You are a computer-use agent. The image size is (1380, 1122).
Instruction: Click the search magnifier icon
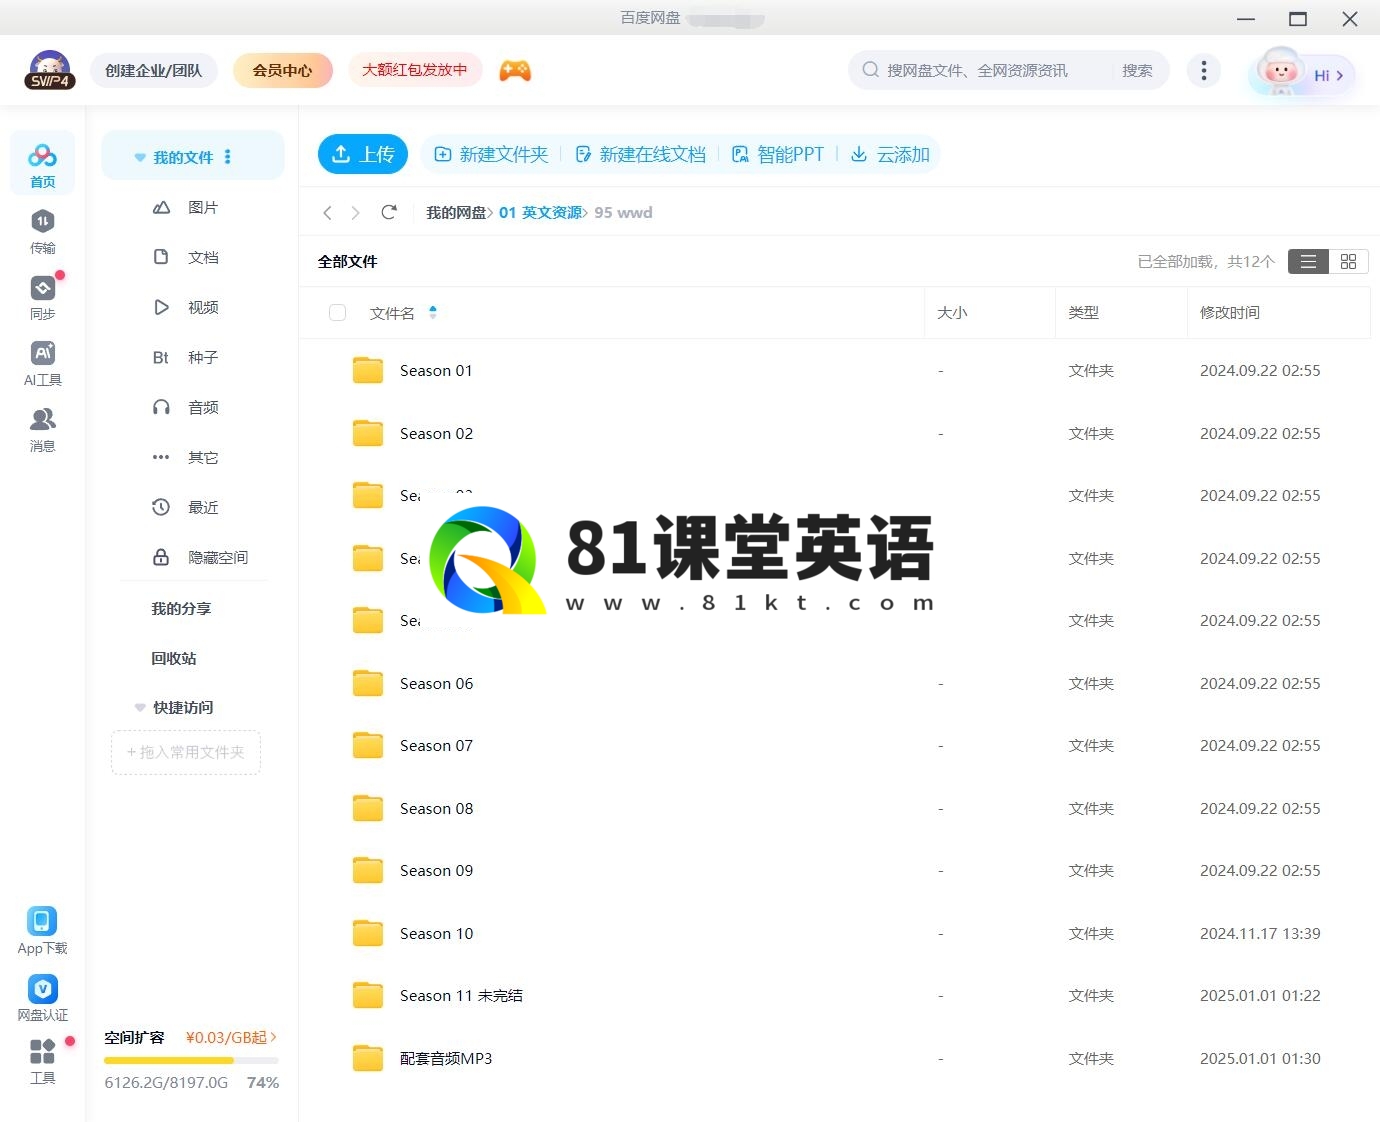pos(871,70)
